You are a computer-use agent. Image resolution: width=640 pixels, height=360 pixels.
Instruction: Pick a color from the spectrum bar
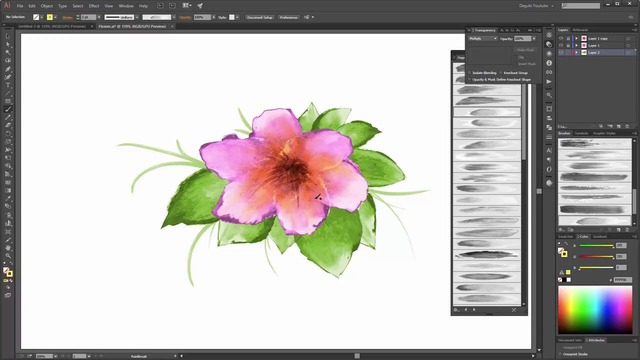click(595, 310)
